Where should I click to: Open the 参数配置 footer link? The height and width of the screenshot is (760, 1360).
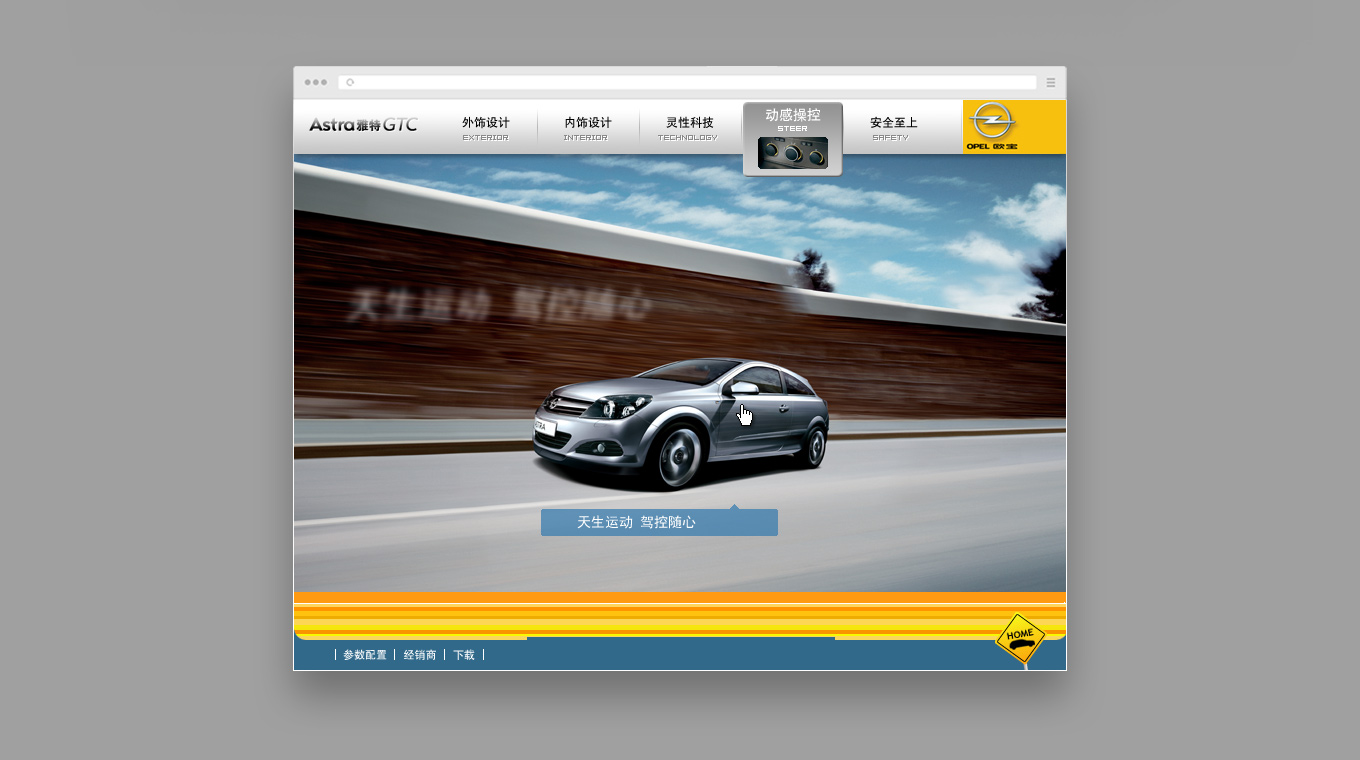(x=365, y=655)
